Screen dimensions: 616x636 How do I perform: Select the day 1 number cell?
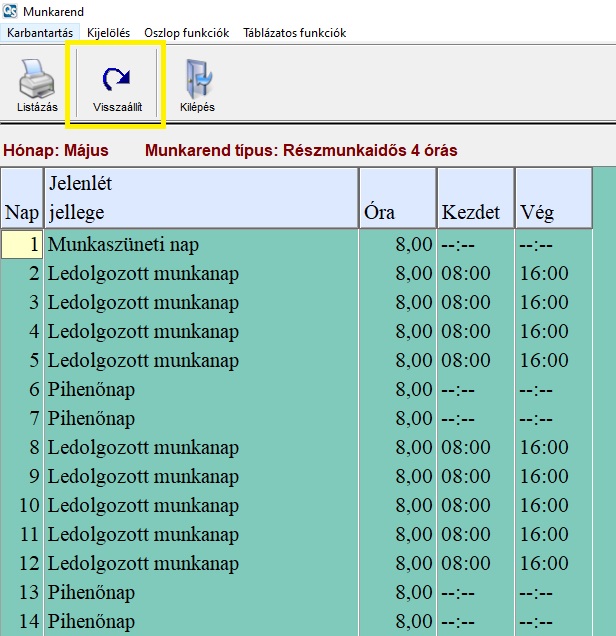click(x=22, y=245)
